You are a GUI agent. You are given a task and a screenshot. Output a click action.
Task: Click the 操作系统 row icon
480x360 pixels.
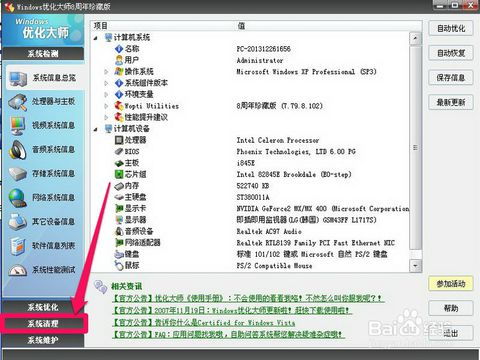(x=119, y=71)
